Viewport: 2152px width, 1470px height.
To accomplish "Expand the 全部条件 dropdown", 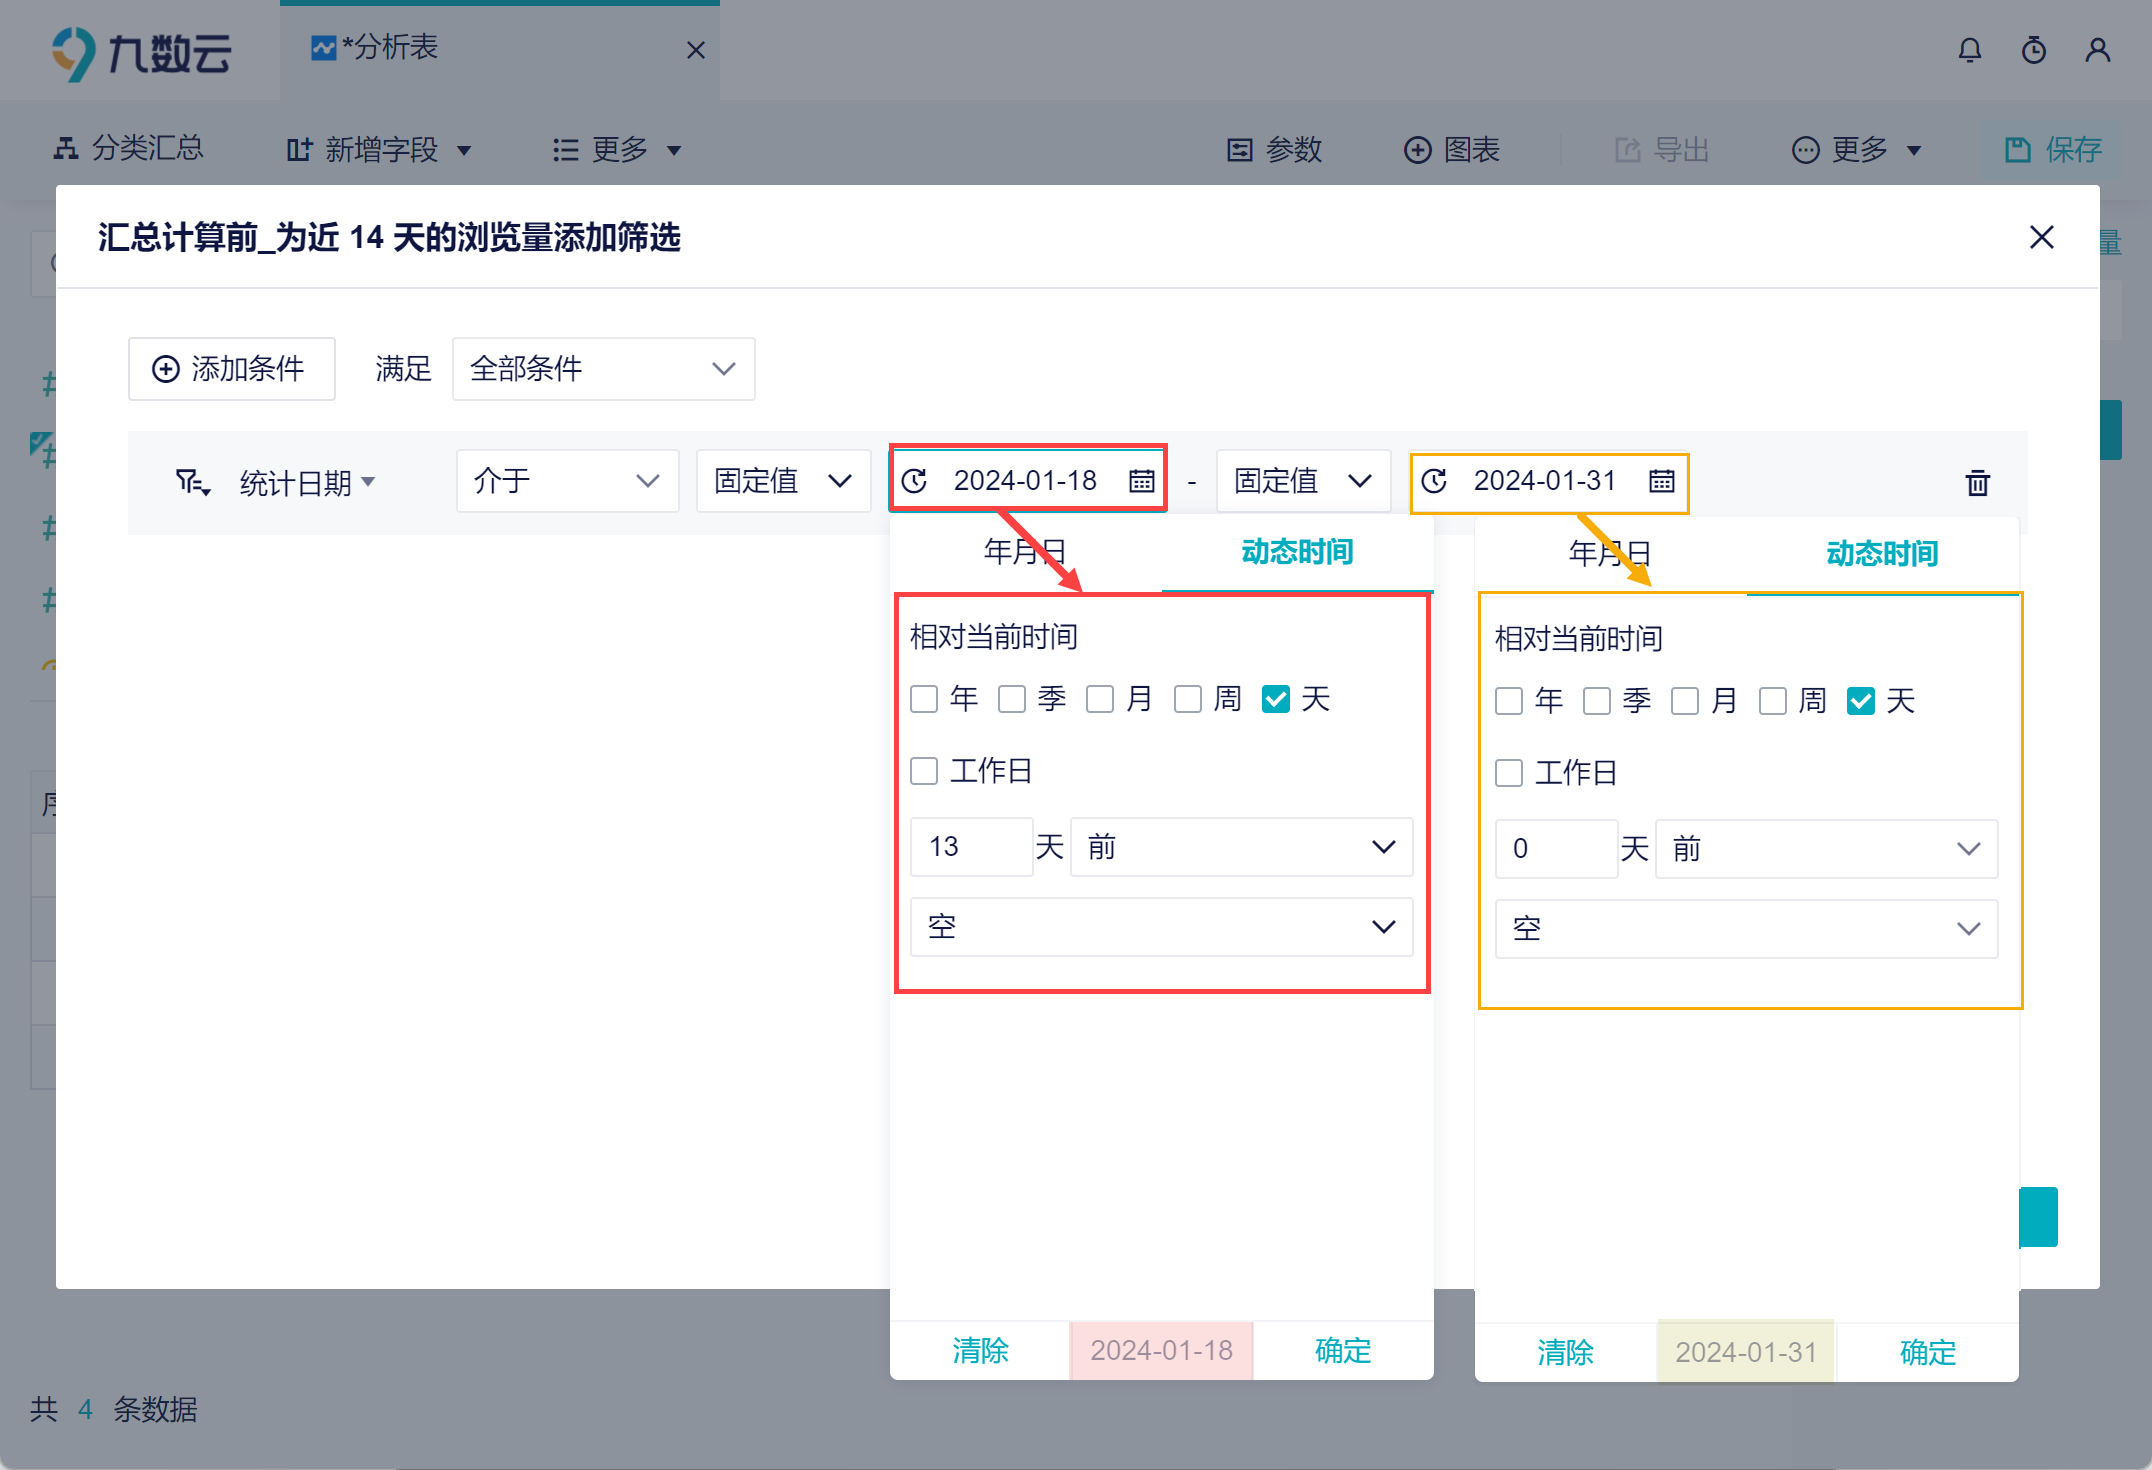I will [603, 369].
